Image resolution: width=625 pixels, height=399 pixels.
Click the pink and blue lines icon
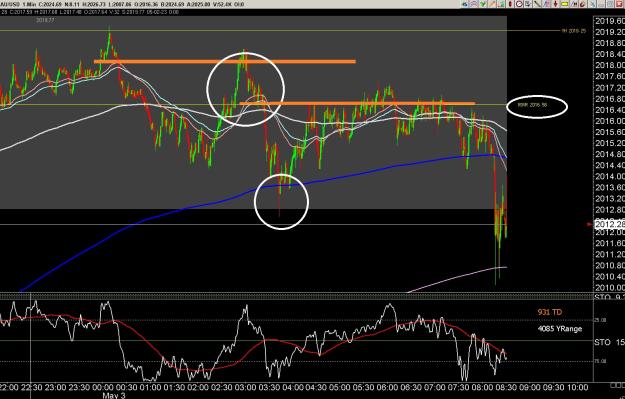(x=546, y=4)
